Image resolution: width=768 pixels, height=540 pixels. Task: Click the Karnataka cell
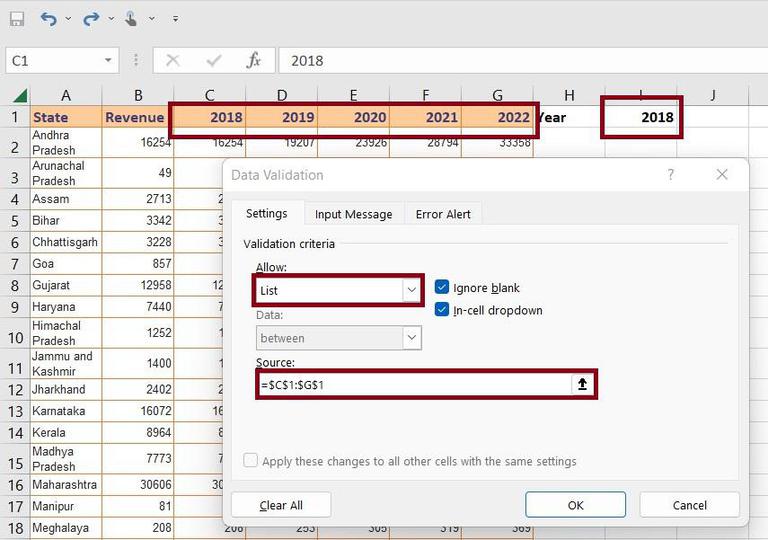click(x=66, y=411)
